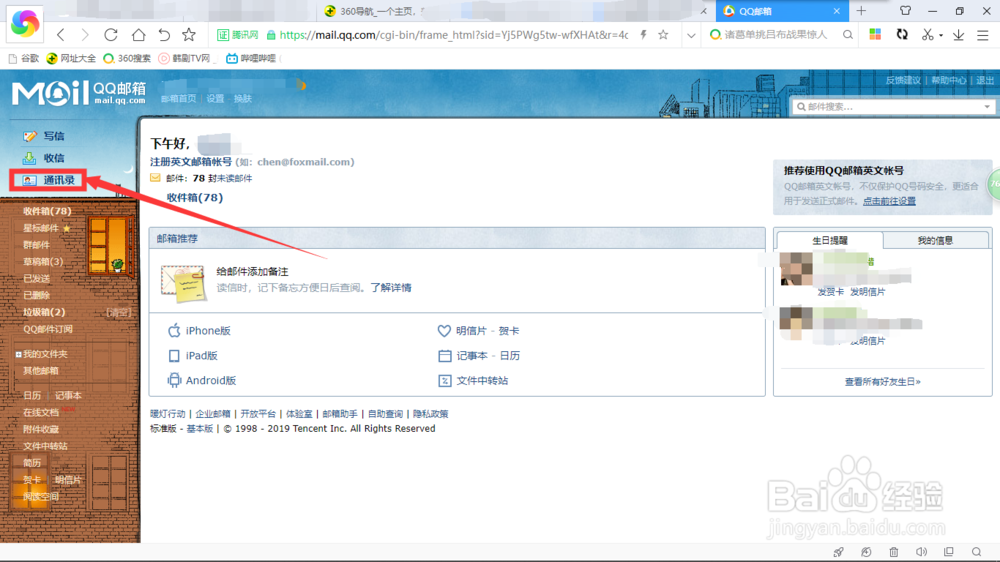Open QQ邮件订阅 subscriptions
This screenshot has height=562, width=1000.
(x=48, y=329)
